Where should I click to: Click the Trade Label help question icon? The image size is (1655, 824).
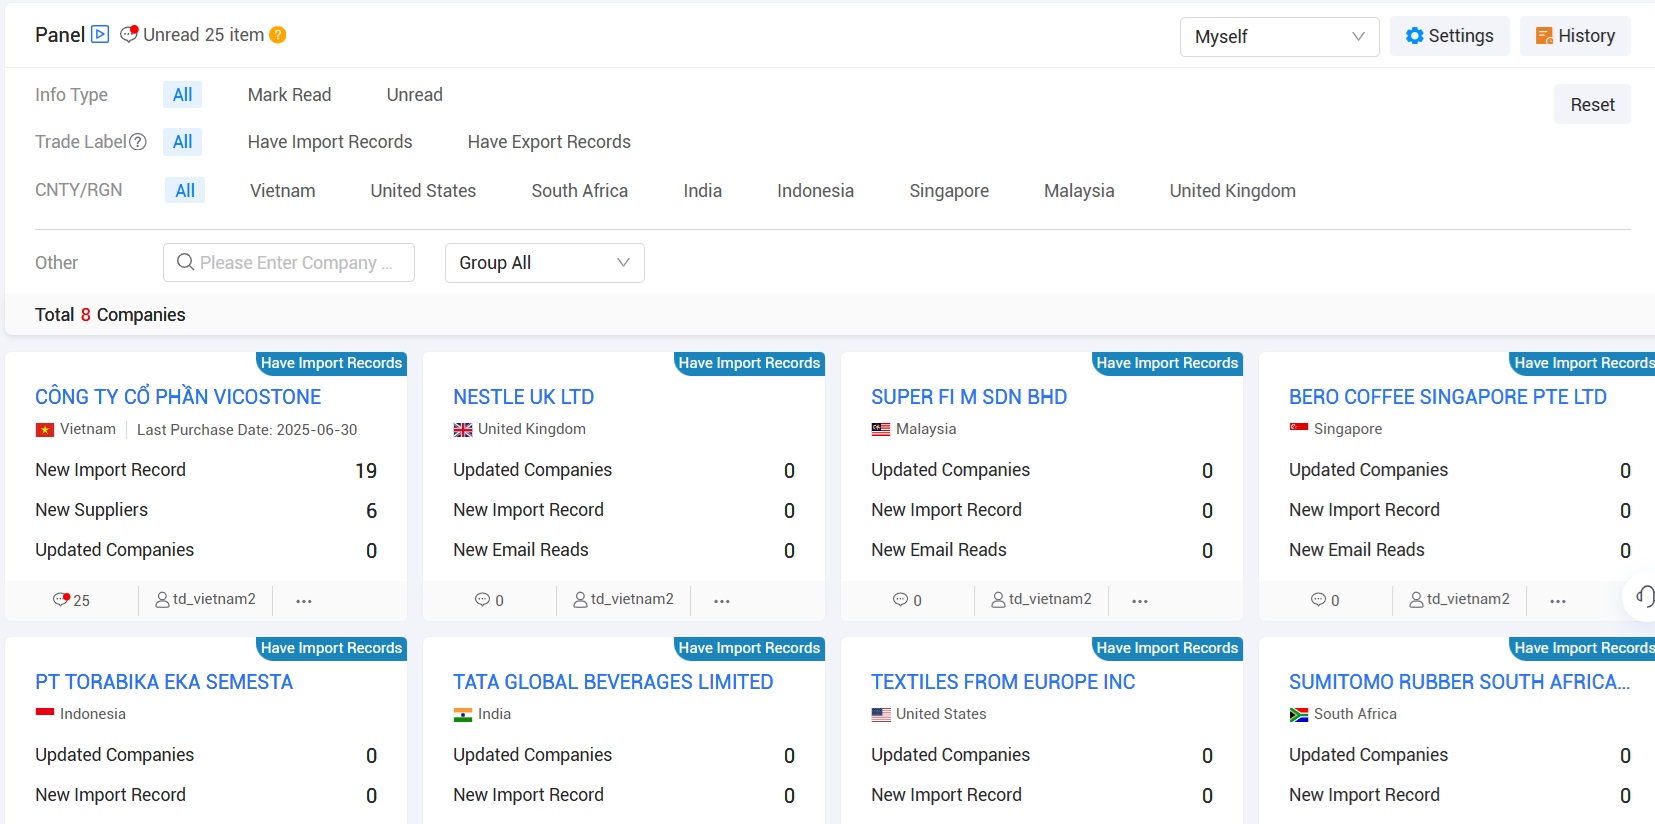point(138,142)
